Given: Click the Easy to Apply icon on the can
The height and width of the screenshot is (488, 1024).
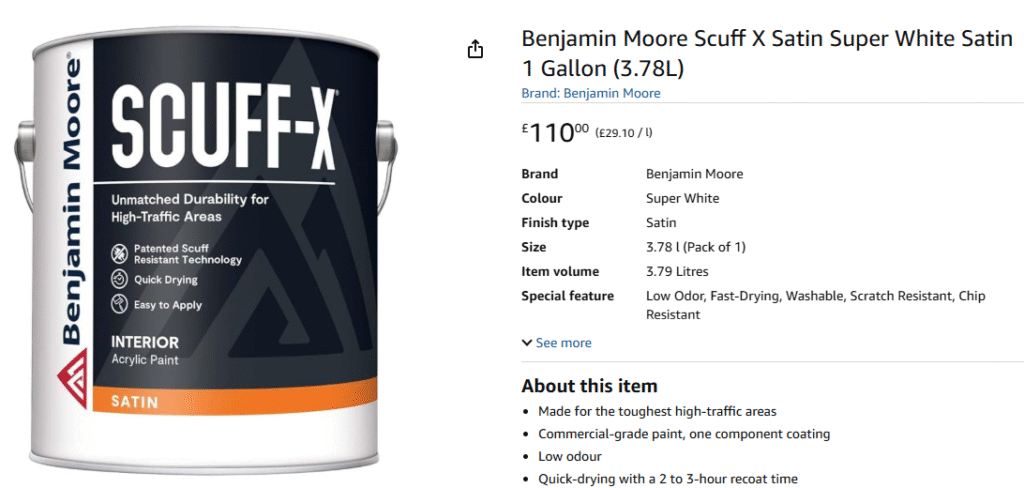Looking at the screenshot, I should 119,304.
